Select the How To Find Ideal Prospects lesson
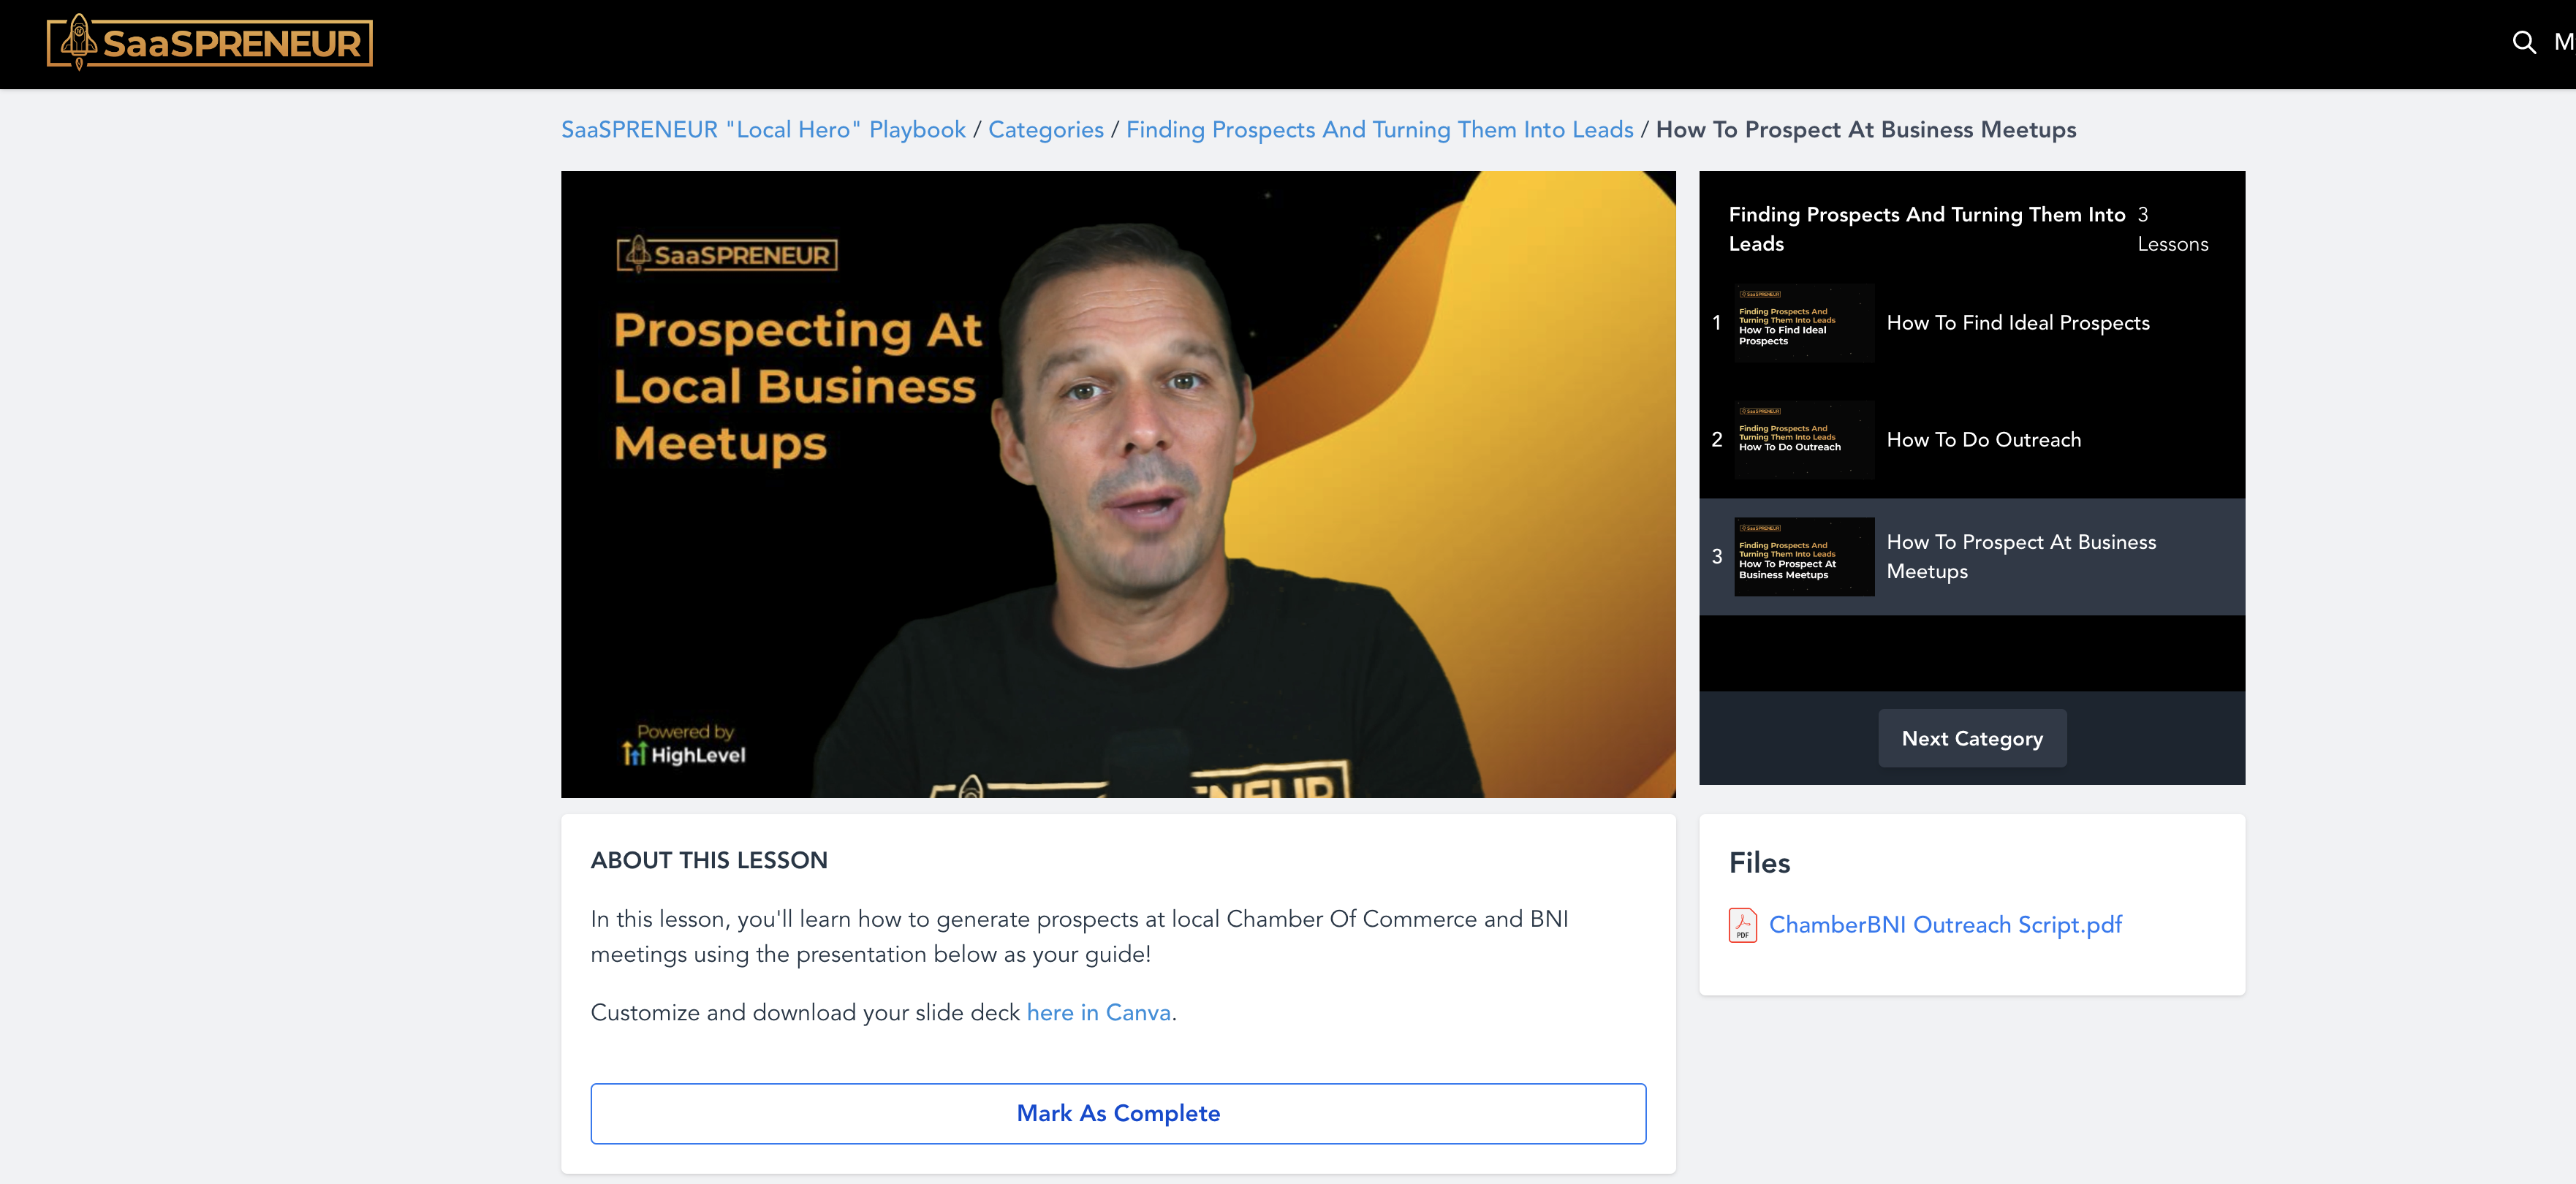2576x1184 pixels. click(x=2018, y=322)
